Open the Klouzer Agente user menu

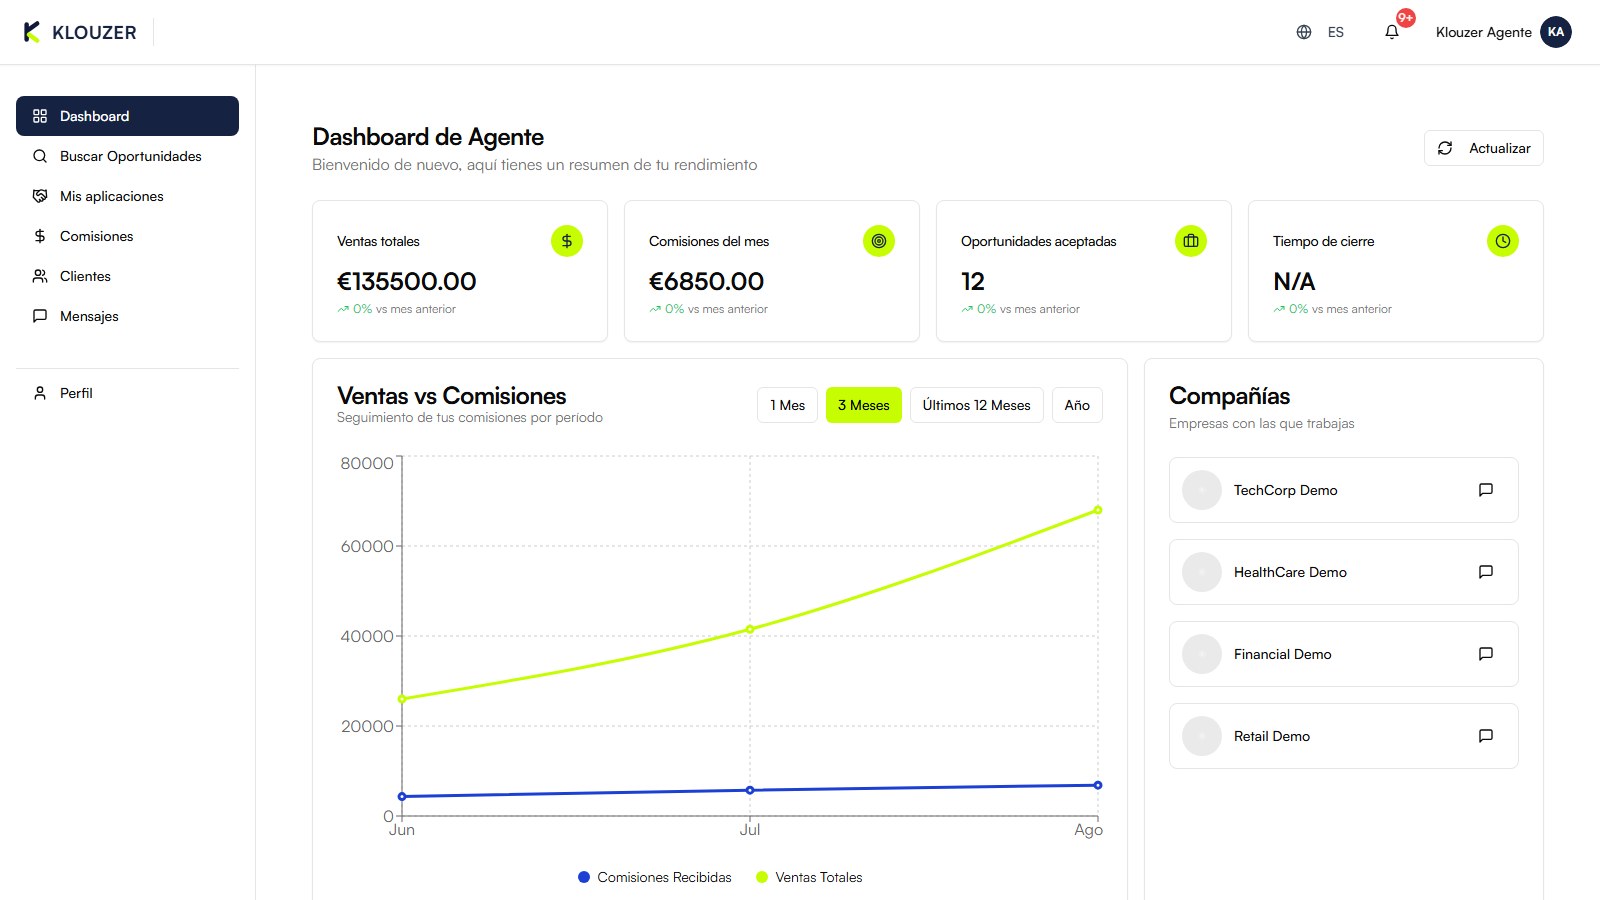tap(1484, 32)
